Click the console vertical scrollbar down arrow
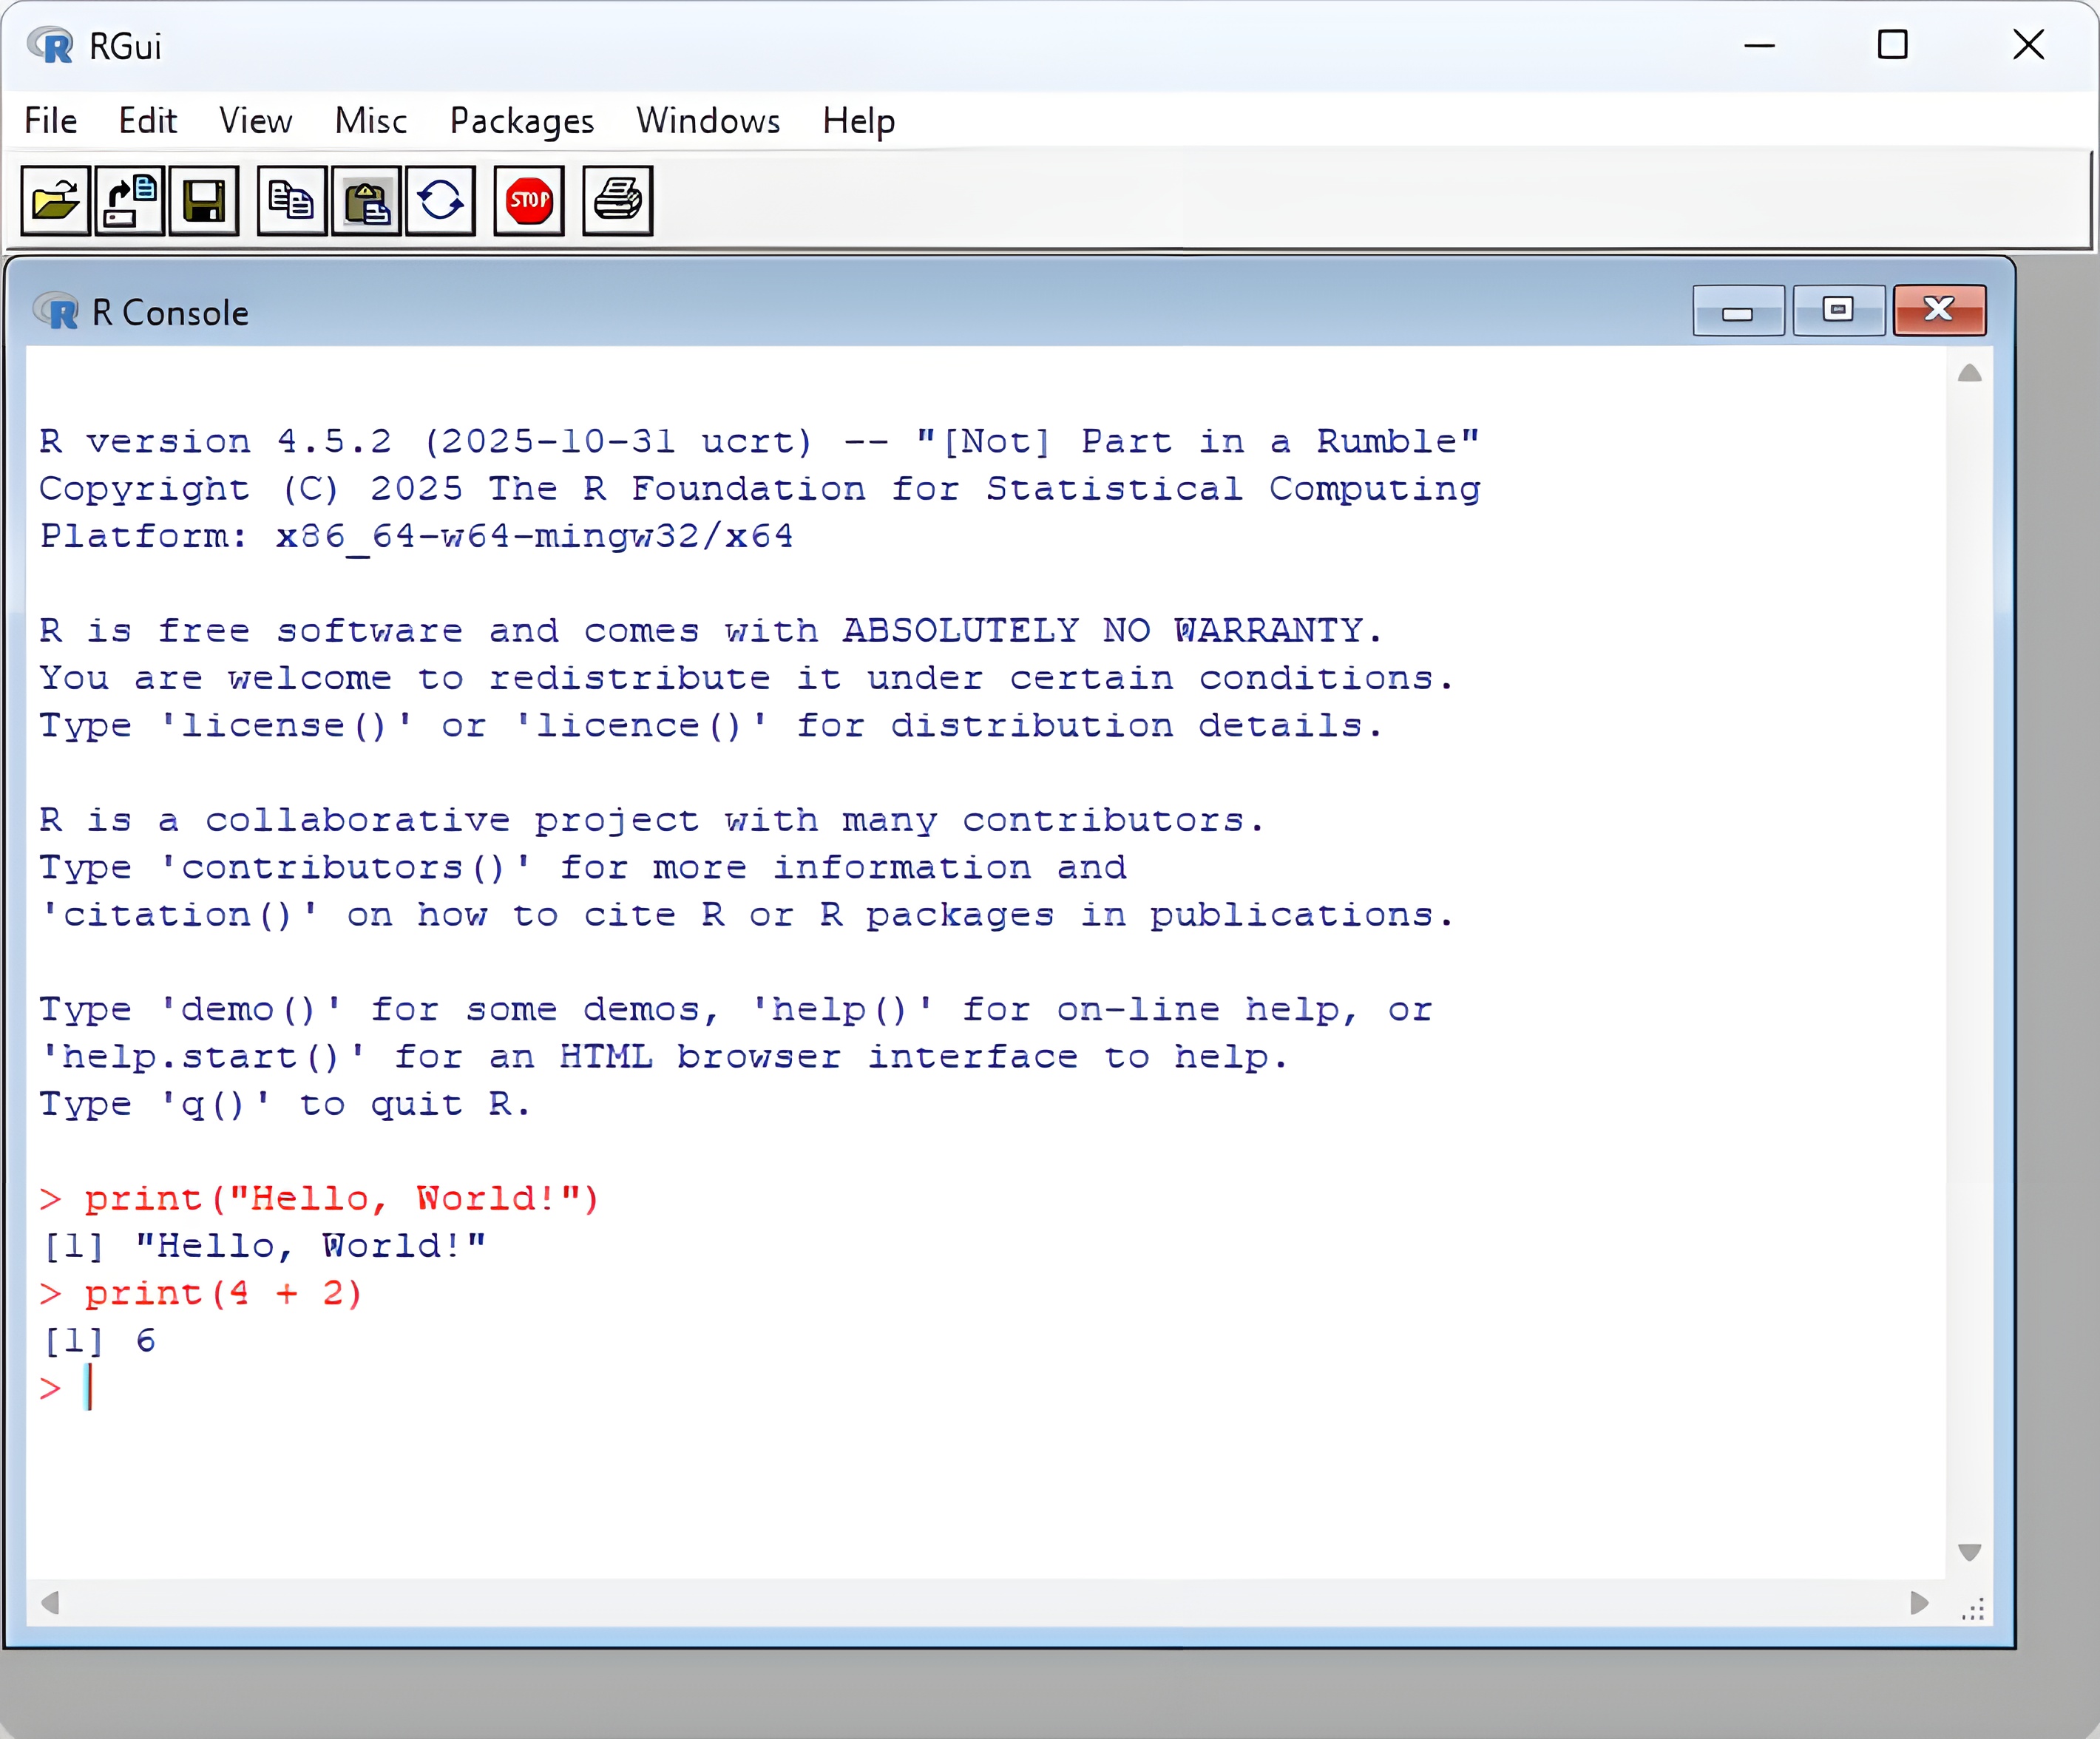 click(1969, 1552)
